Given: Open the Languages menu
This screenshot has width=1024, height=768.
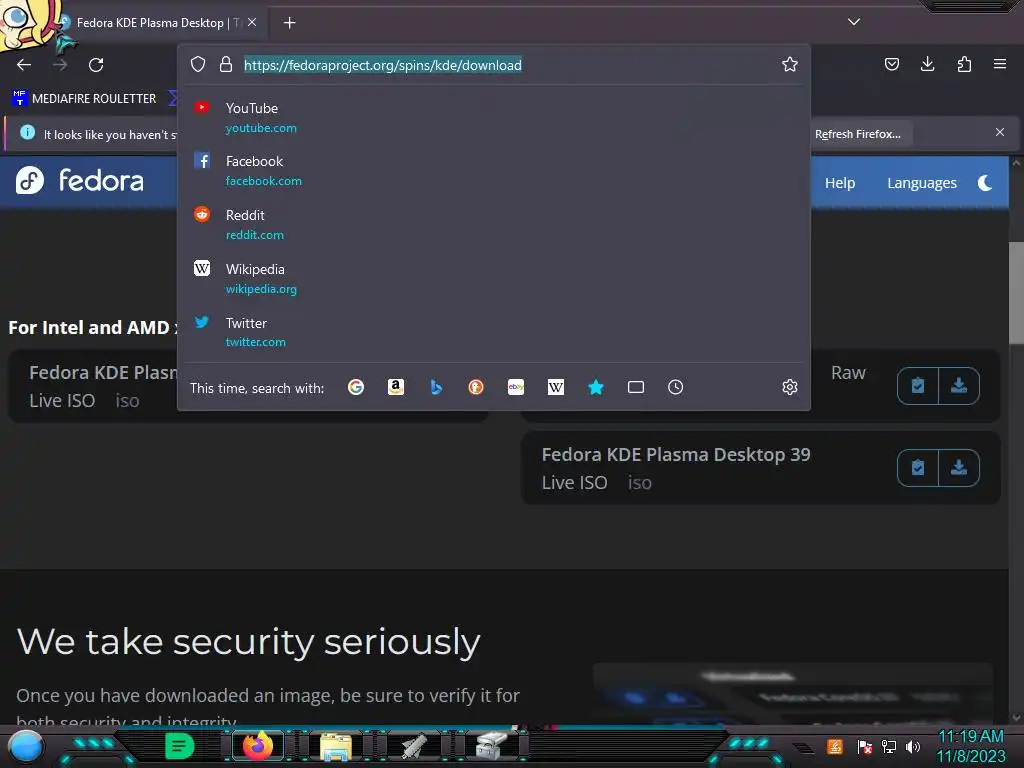Looking at the screenshot, I should coord(921,183).
